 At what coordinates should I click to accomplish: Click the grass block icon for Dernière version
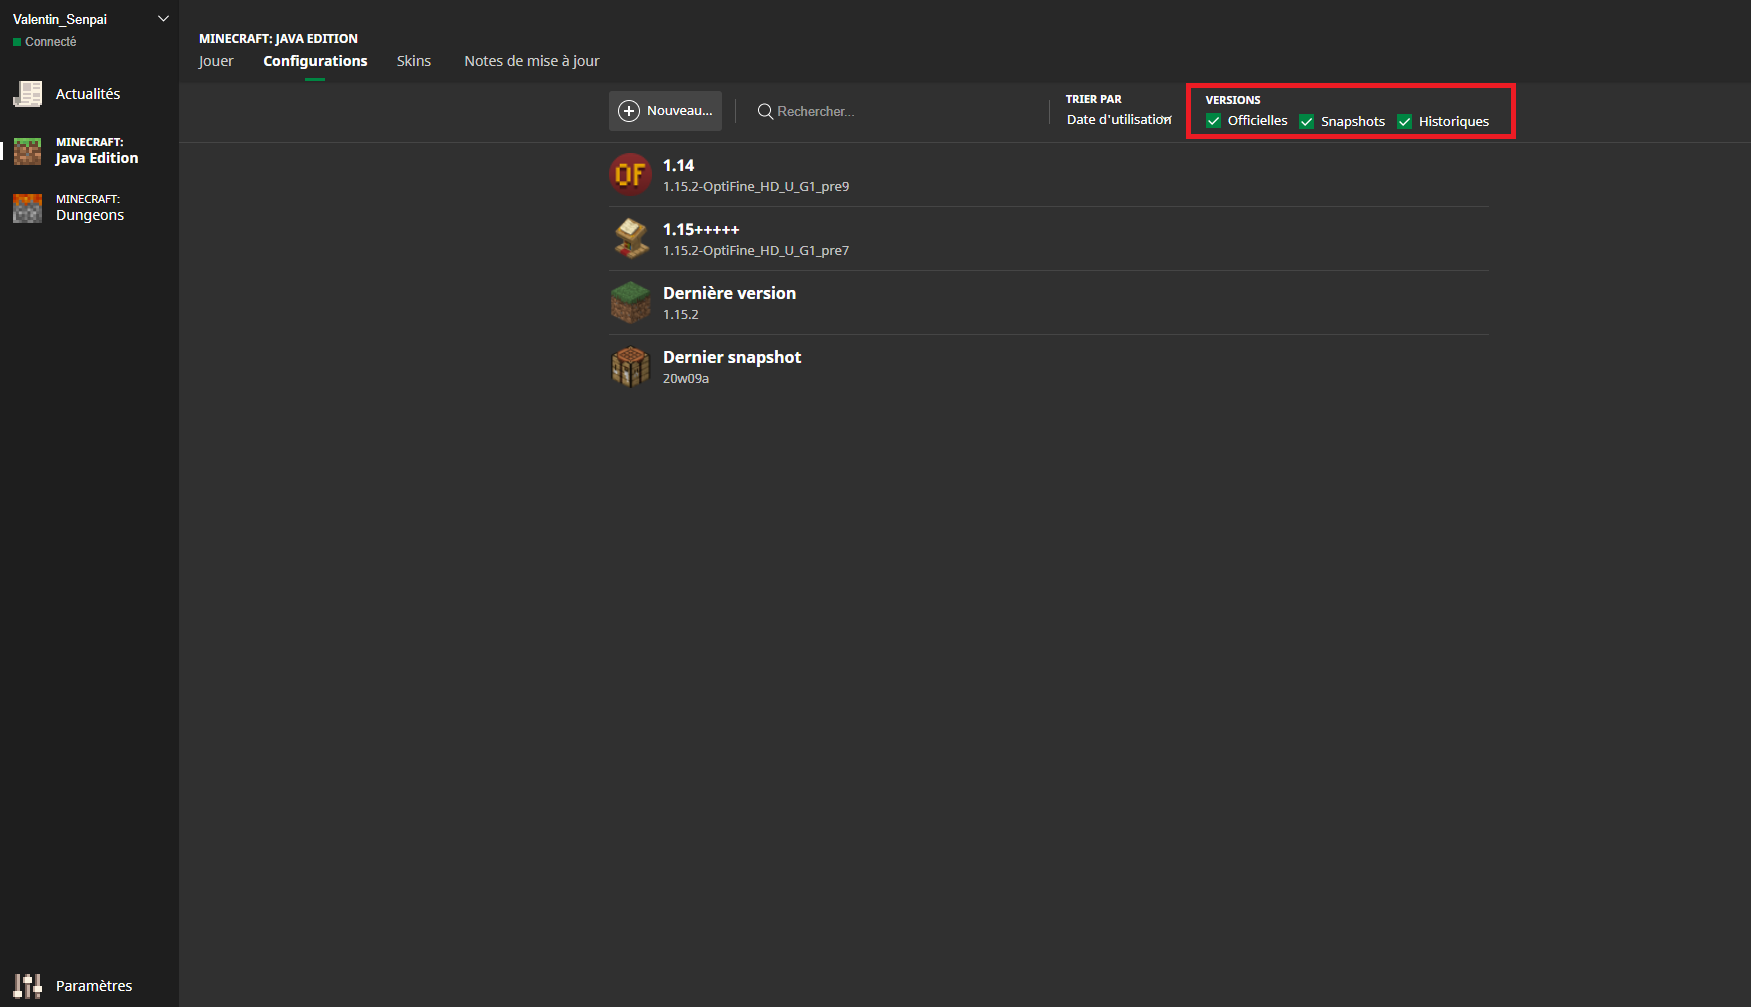pyautogui.click(x=631, y=303)
